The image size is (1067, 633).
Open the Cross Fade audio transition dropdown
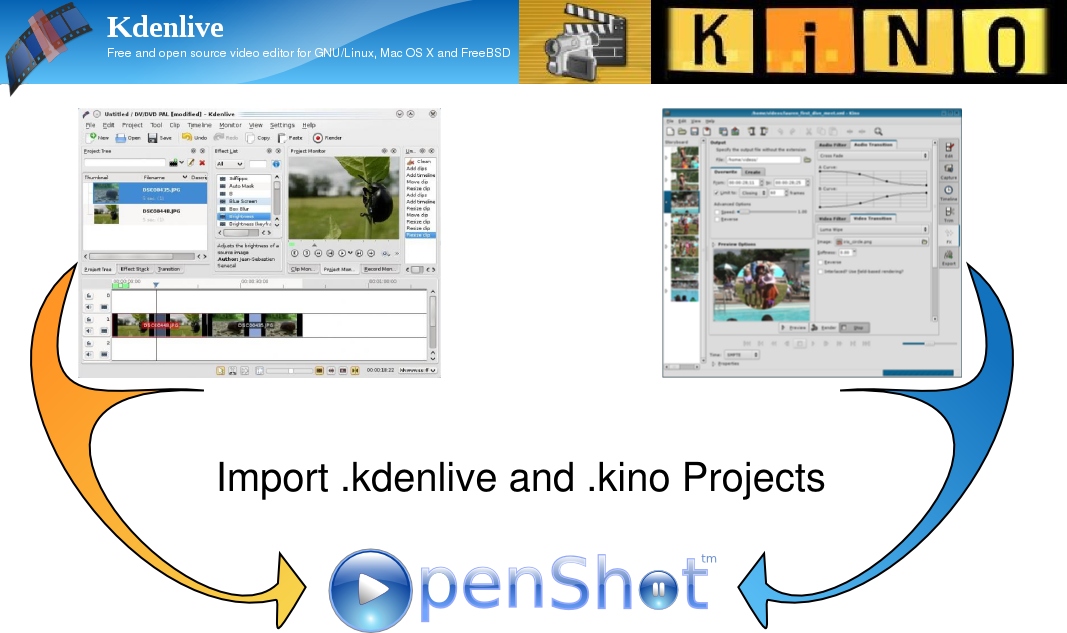click(x=873, y=156)
